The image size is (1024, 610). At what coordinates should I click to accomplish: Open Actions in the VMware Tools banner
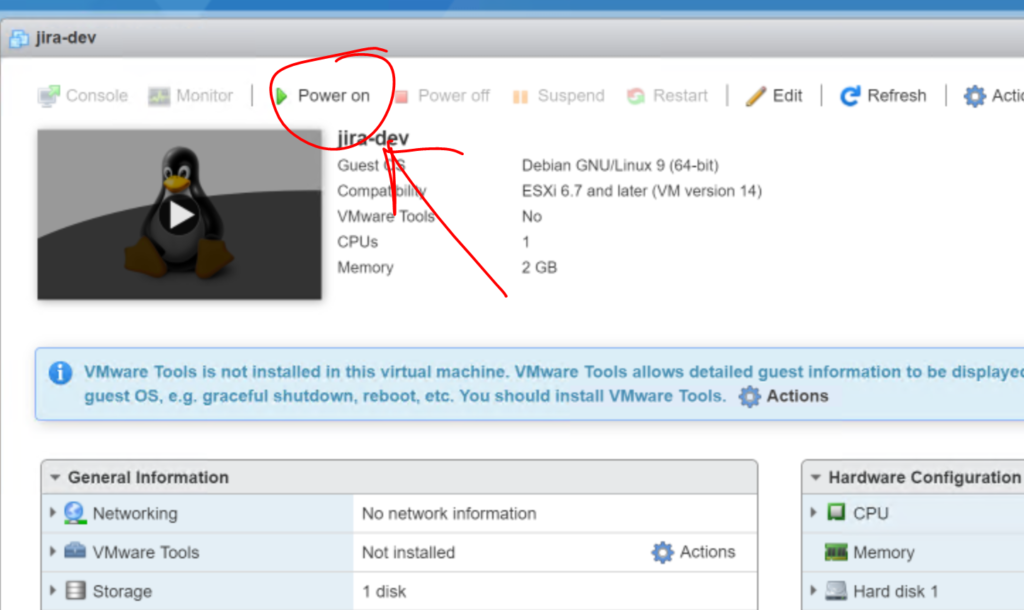click(784, 396)
